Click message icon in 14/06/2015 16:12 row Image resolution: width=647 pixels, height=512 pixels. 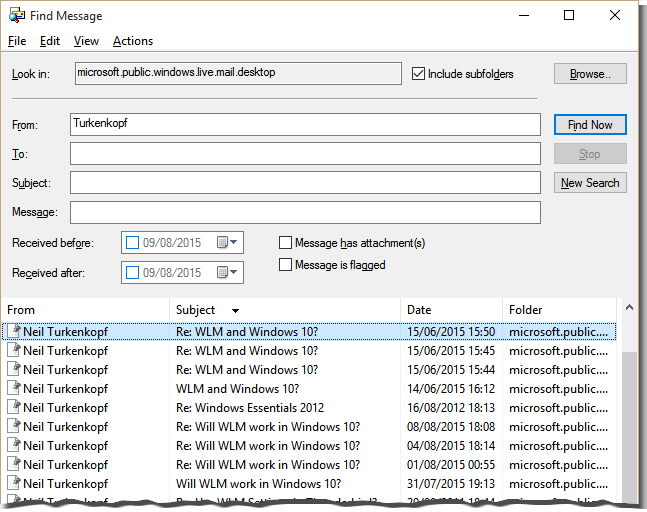[14, 388]
